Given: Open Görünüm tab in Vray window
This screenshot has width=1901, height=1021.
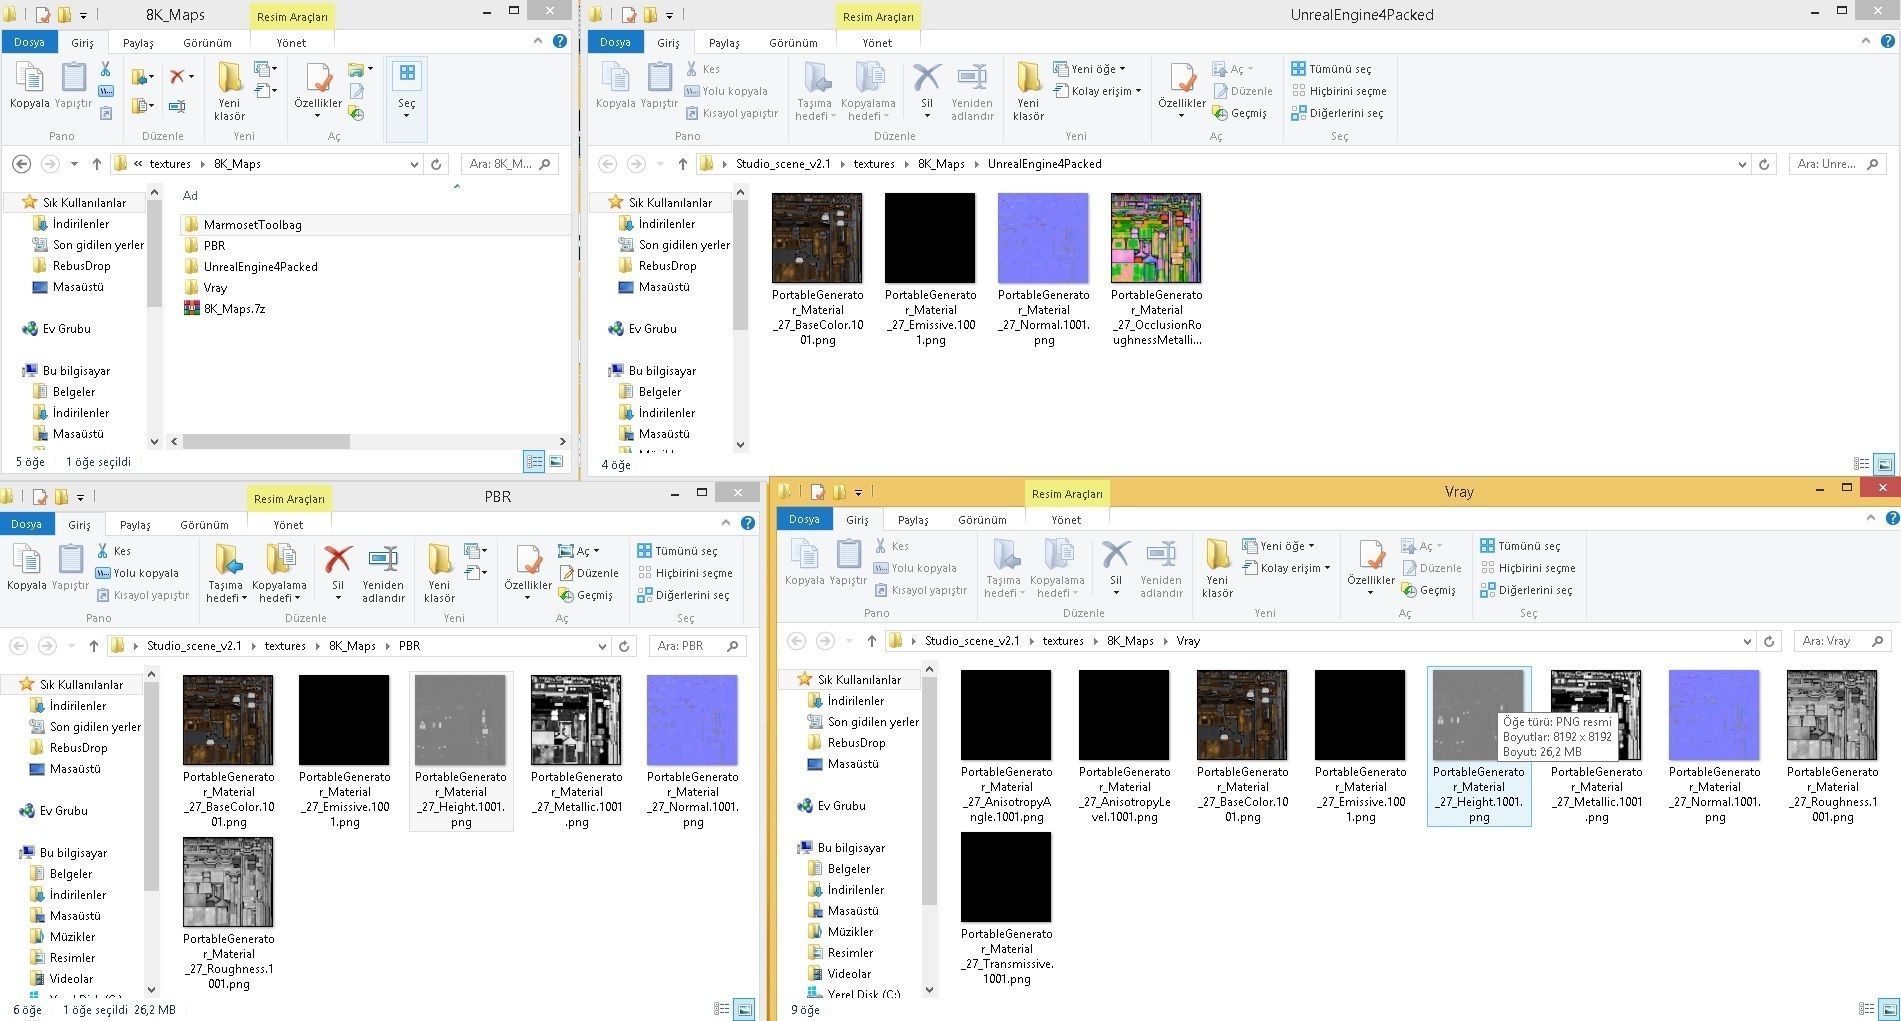Looking at the screenshot, I should coord(982,520).
